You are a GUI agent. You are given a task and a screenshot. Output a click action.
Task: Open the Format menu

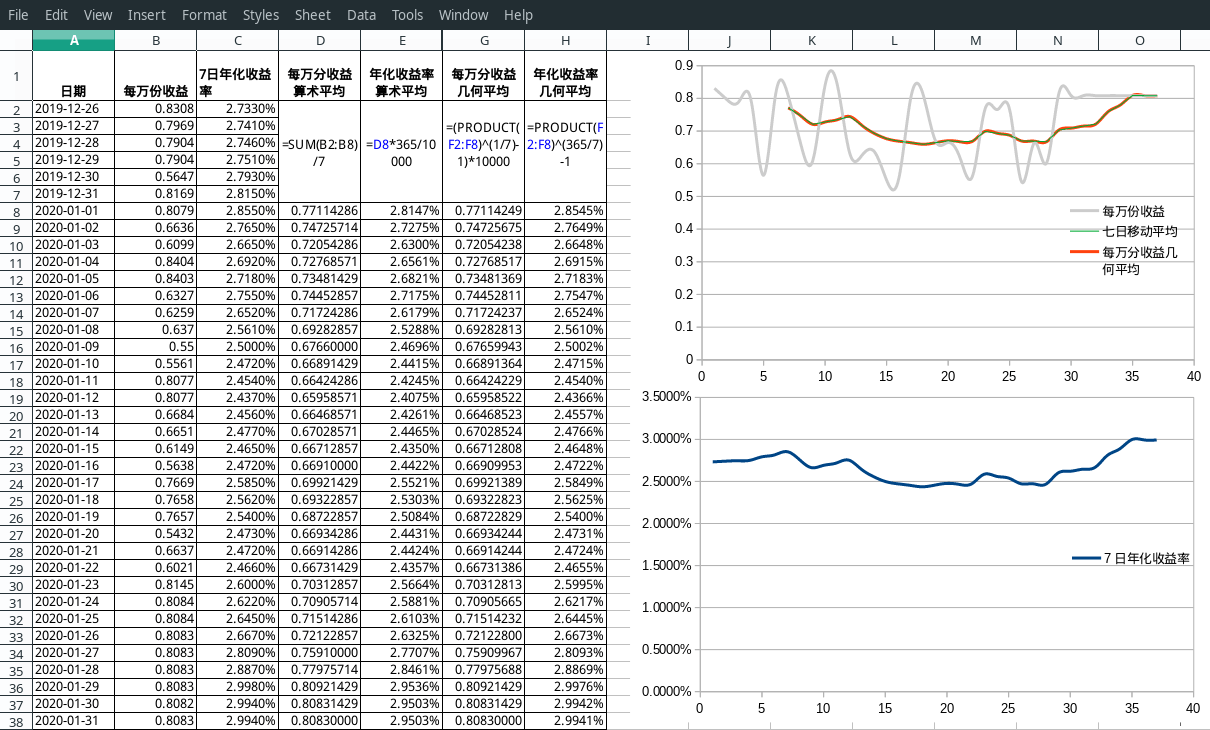pyautogui.click(x=204, y=15)
